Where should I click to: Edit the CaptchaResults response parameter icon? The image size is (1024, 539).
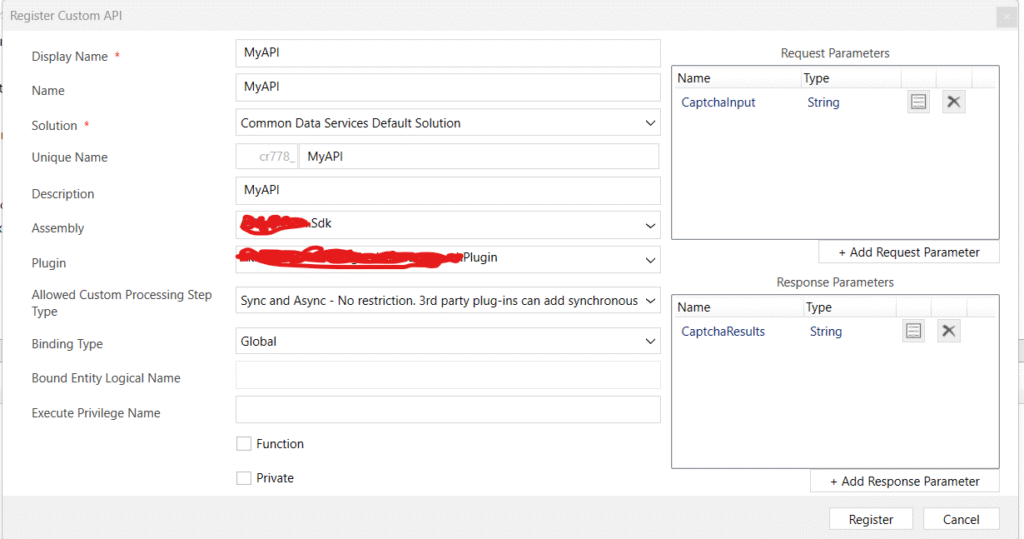click(x=913, y=331)
